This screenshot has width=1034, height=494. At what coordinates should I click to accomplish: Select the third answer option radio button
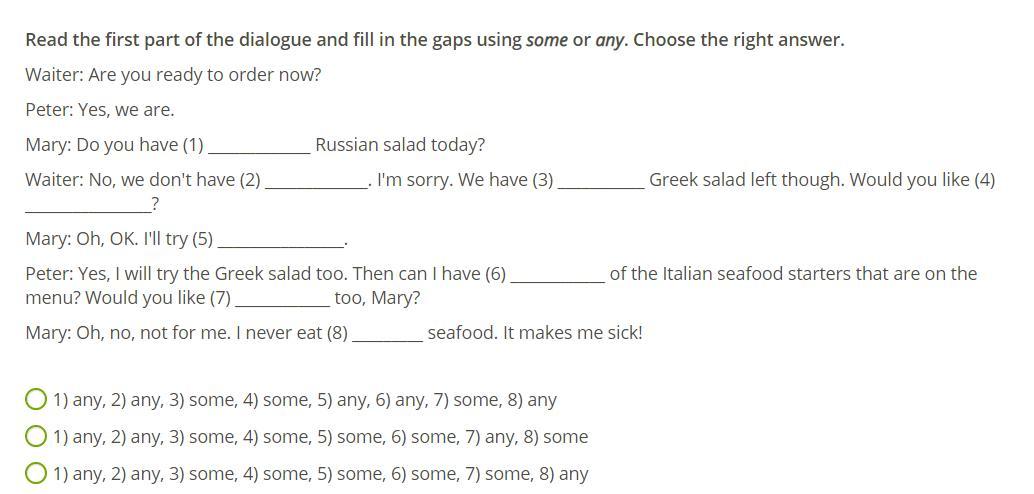click(x=36, y=474)
